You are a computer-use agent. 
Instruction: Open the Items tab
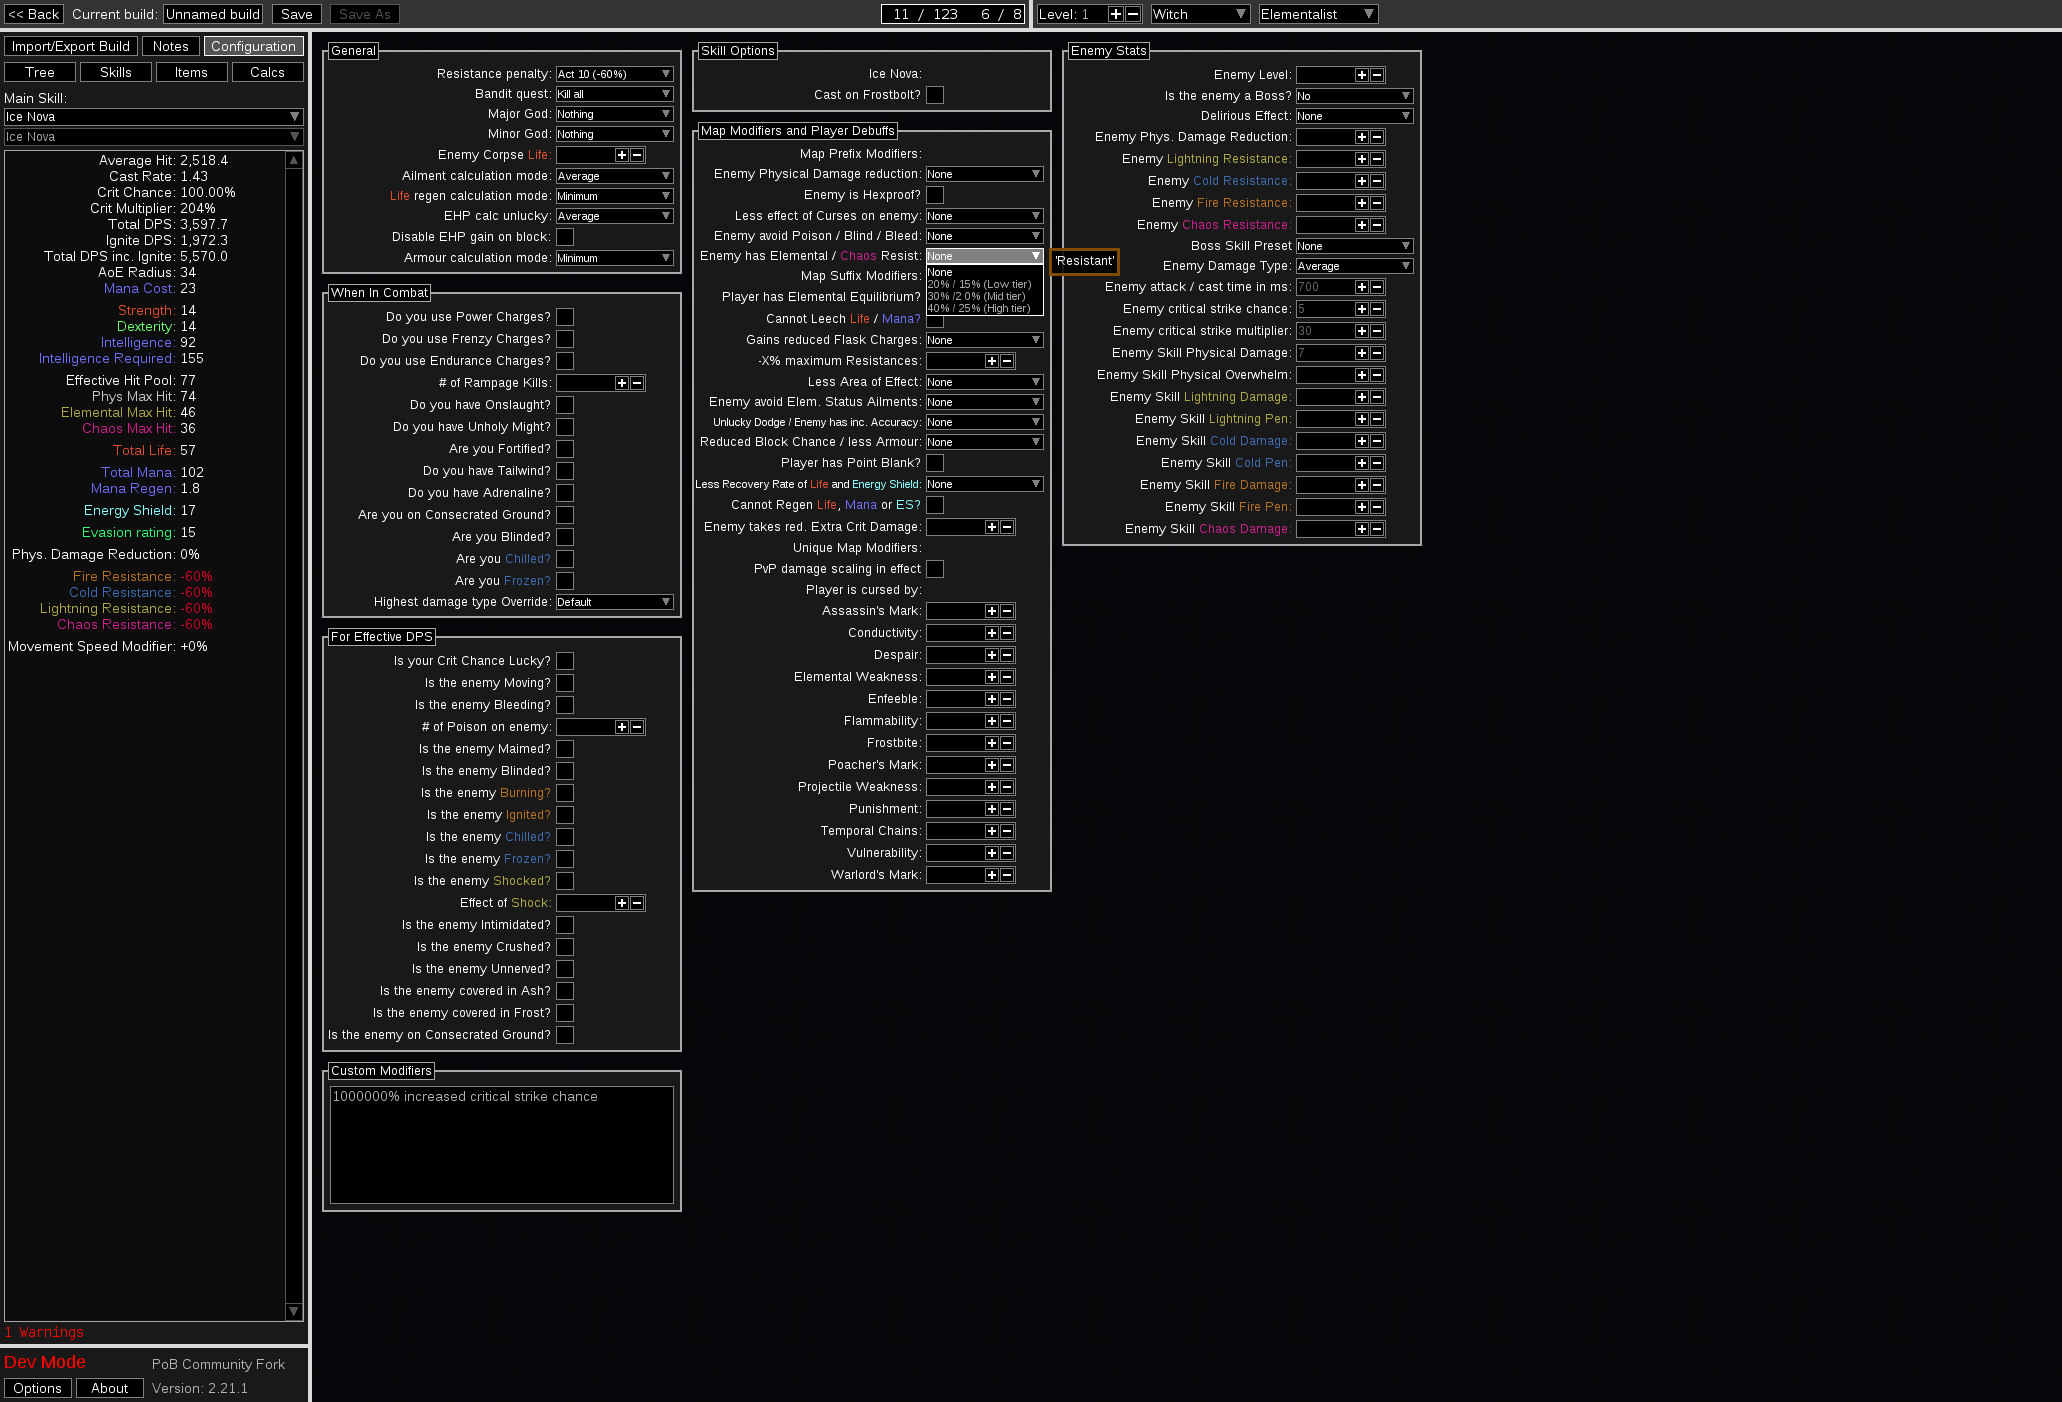191,71
